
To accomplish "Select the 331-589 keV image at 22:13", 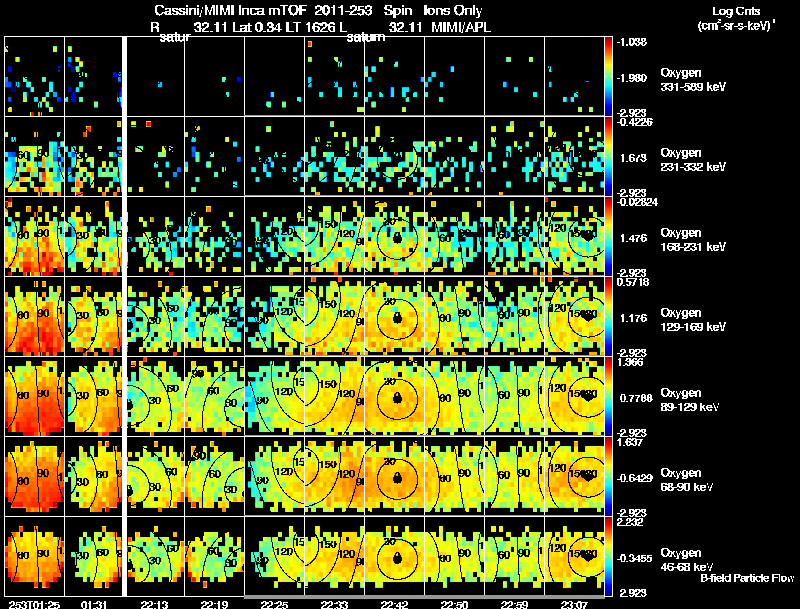I will pos(156,76).
